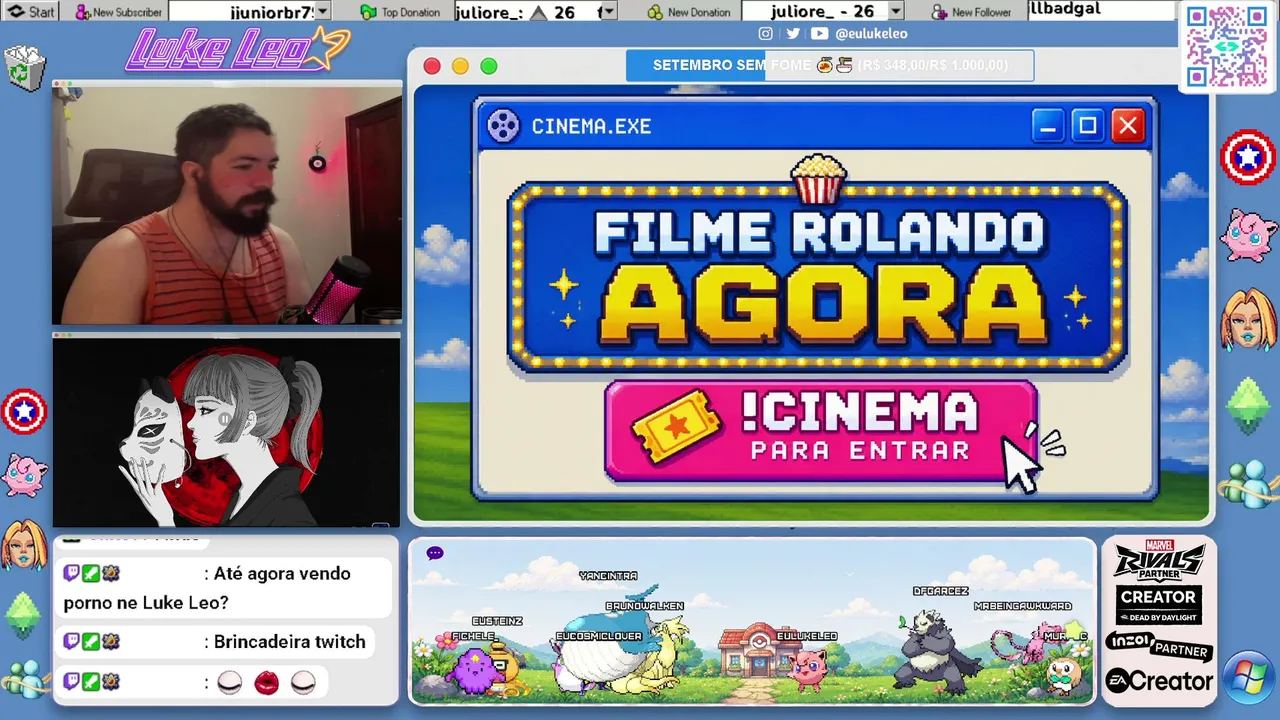Screen dimensions: 1280x720
Task: Open the Top Donation field showing juliore_
Action: click(x=535, y=12)
